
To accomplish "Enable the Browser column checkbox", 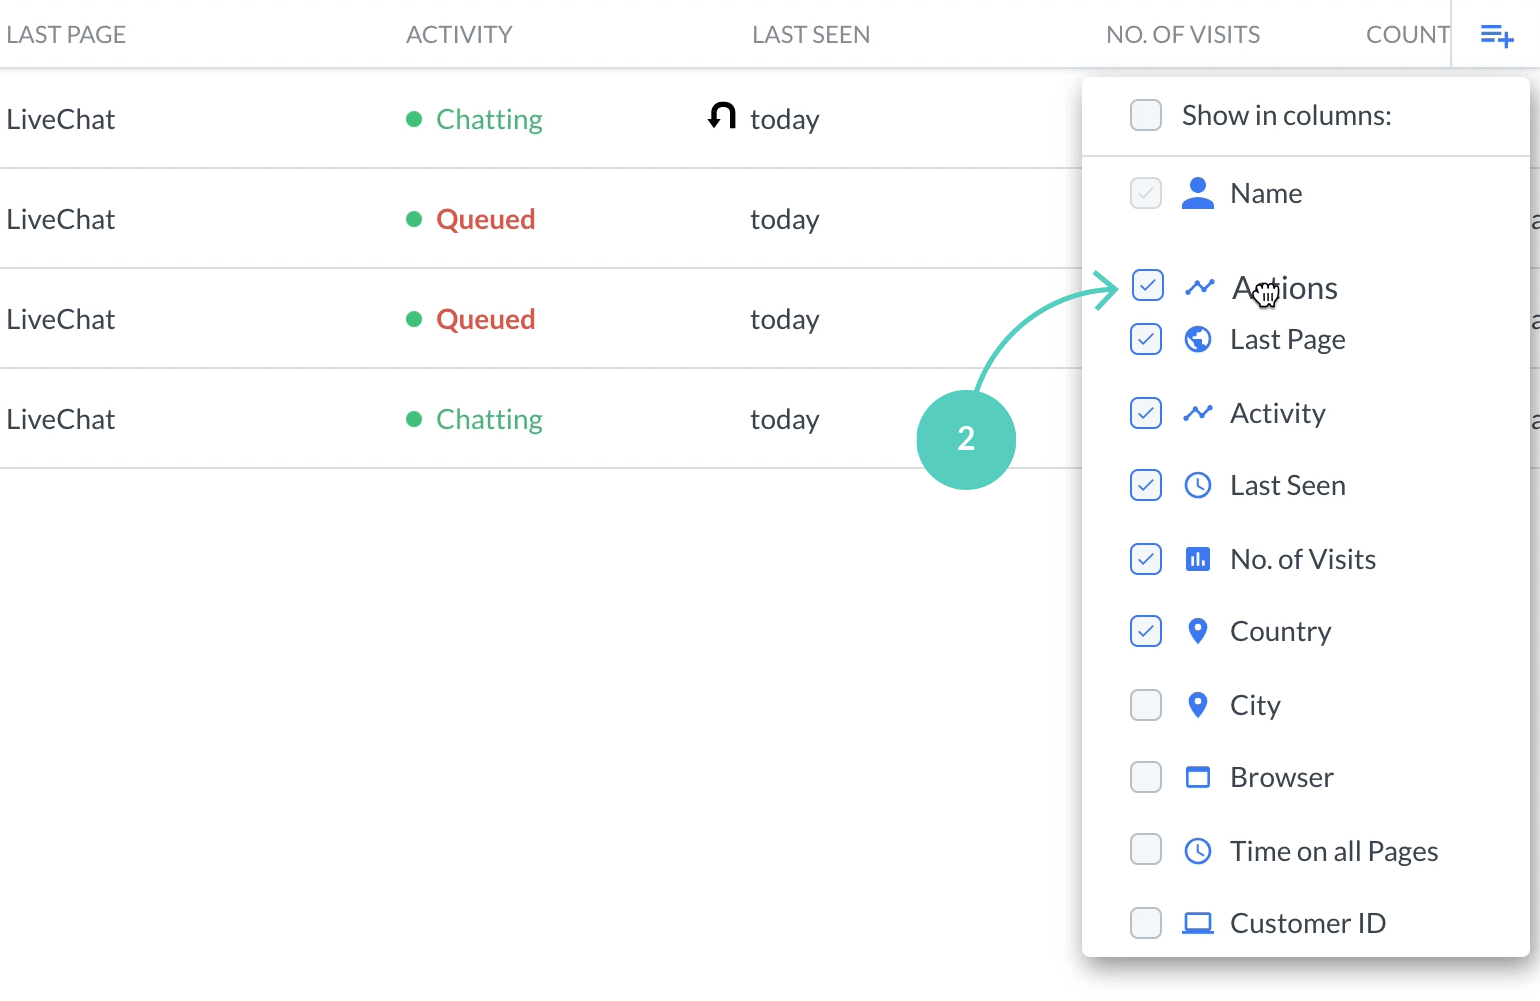I will pos(1146,777).
